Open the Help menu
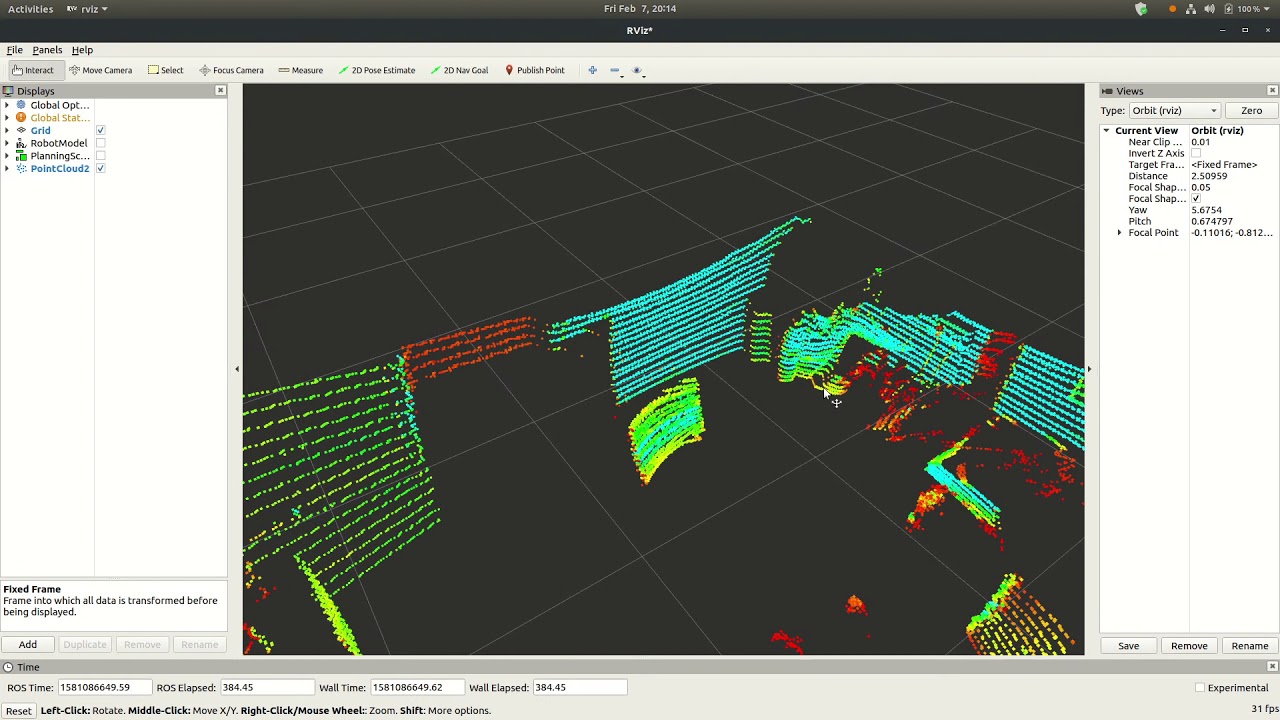 pos(82,50)
